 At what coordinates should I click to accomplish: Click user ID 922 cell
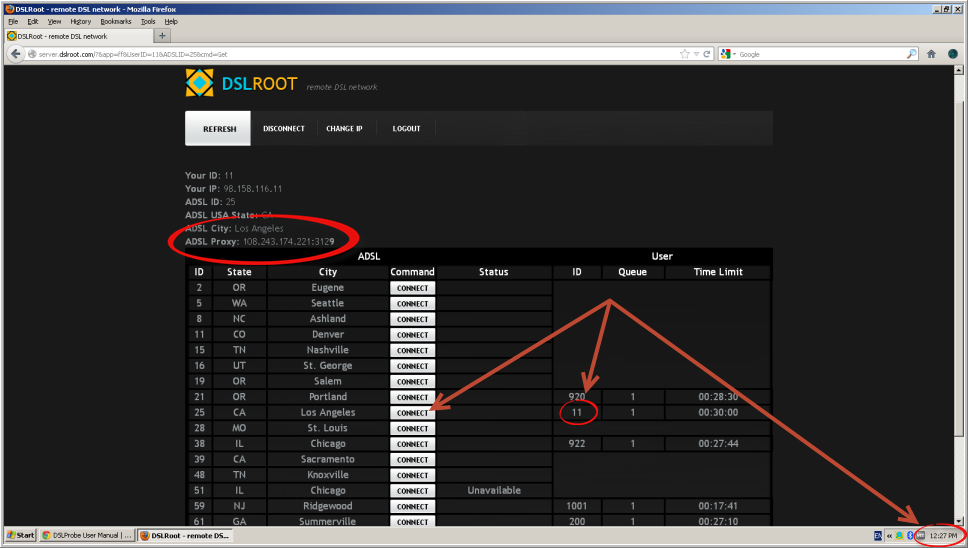pyautogui.click(x=577, y=444)
